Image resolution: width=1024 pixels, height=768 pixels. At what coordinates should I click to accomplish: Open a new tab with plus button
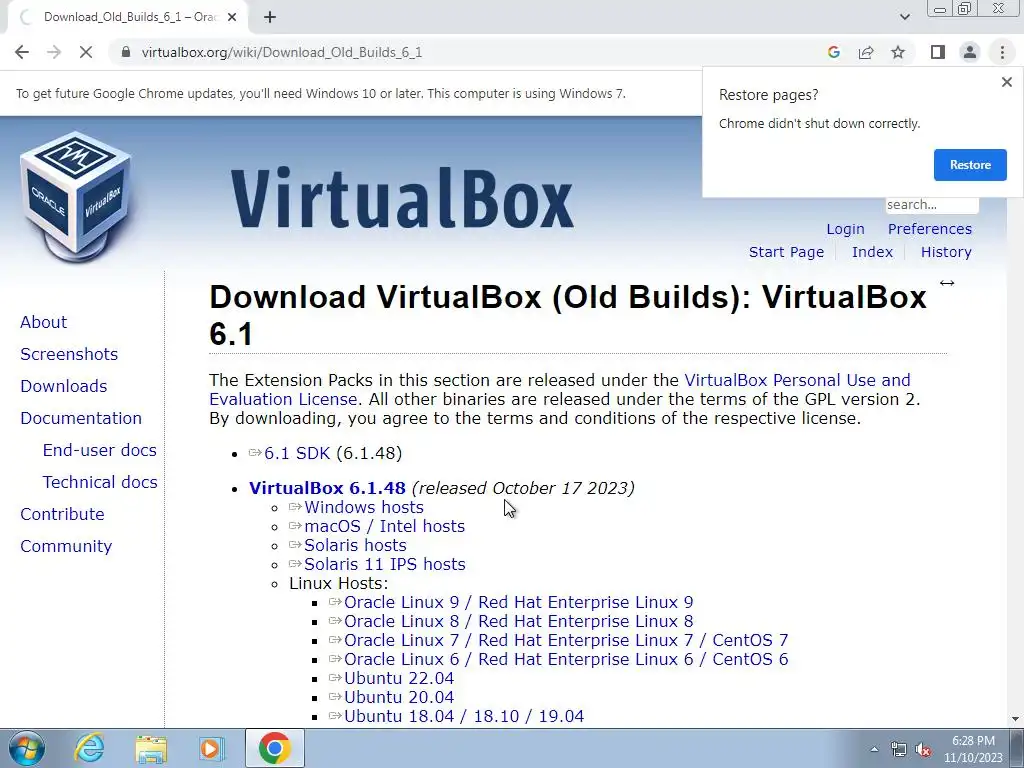[270, 18]
